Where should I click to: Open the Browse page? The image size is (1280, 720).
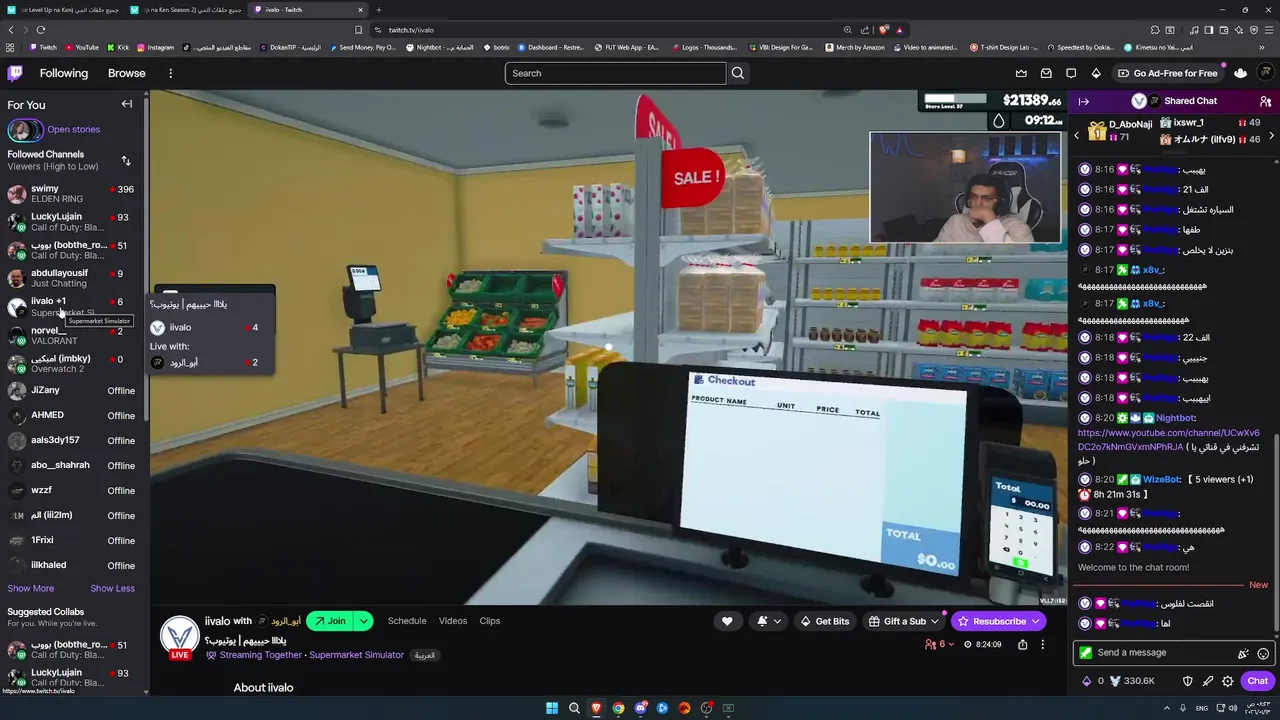pyautogui.click(x=127, y=73)
